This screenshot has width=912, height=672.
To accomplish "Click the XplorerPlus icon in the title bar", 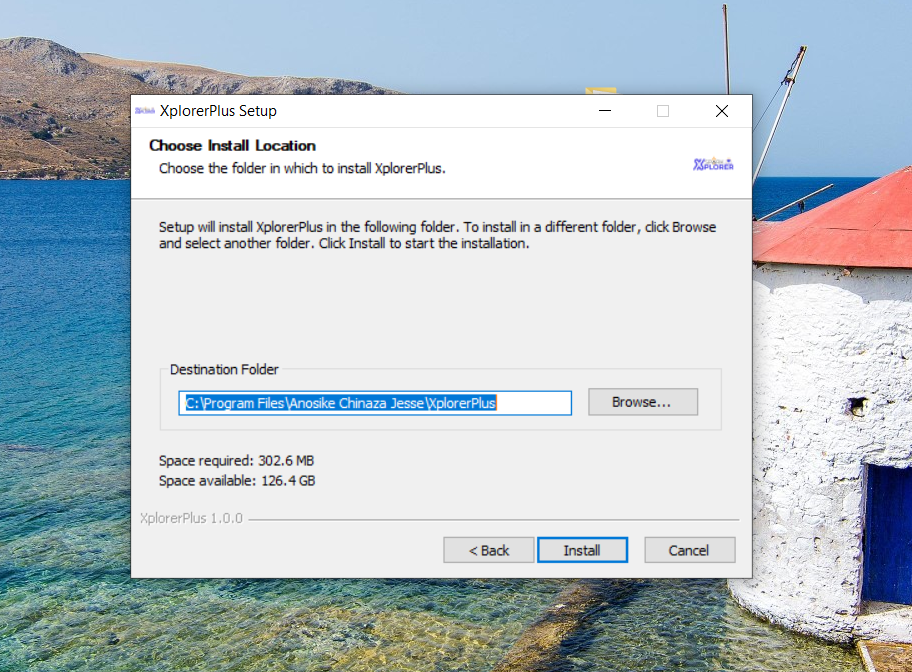I will pos(145,111).
